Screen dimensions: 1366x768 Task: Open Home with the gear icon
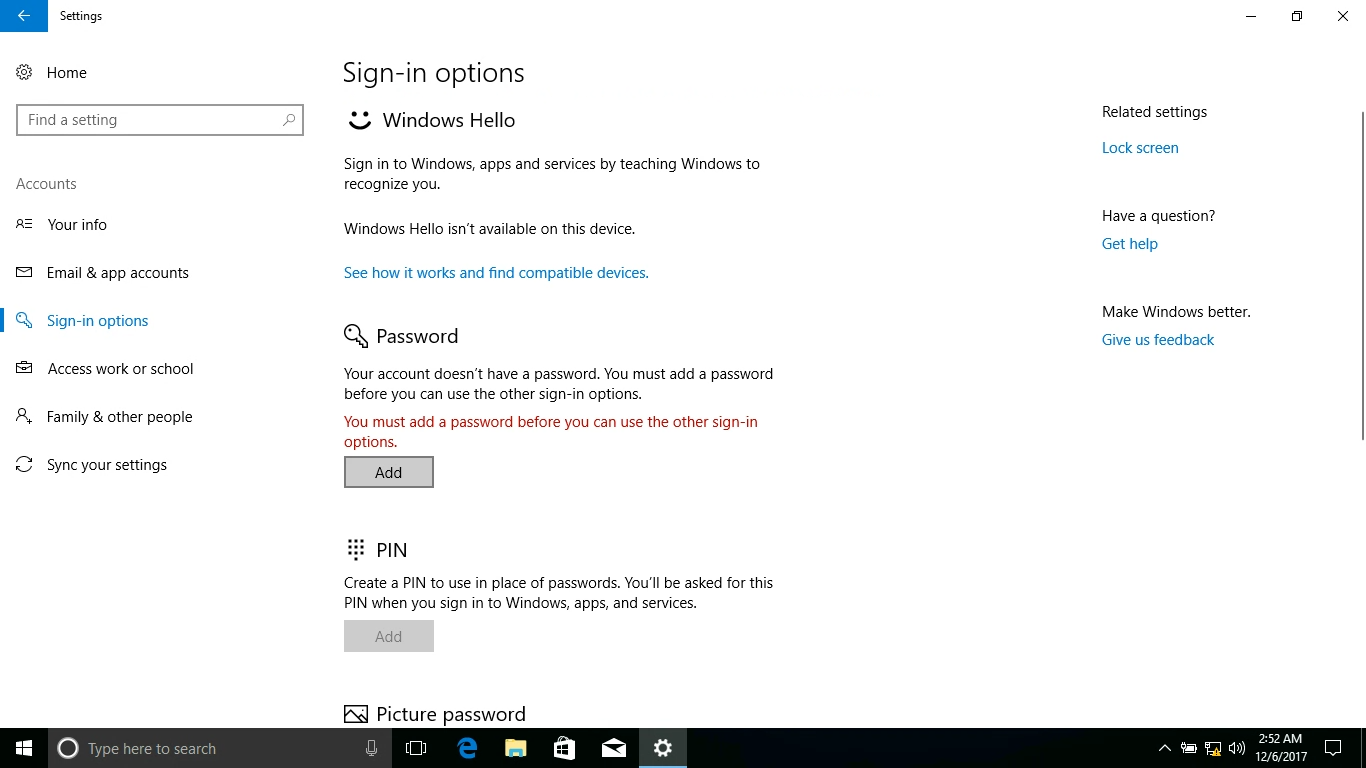[x=24, y=73]
